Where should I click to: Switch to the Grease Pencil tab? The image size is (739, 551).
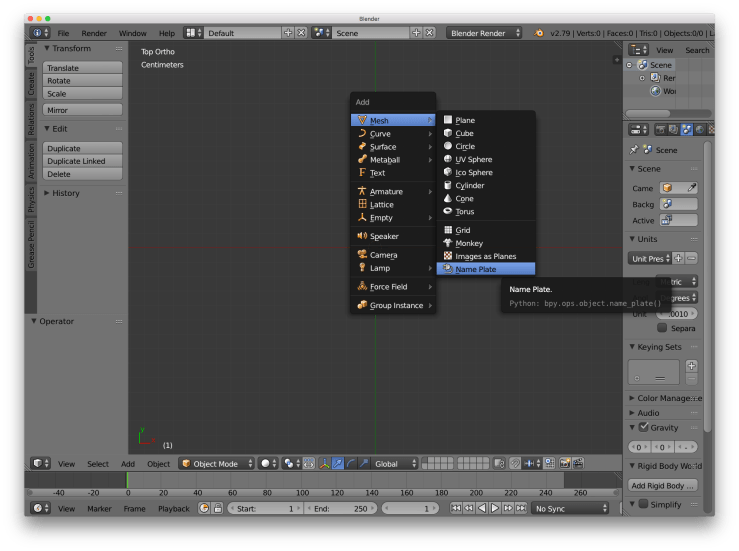(x=31, y=245)
